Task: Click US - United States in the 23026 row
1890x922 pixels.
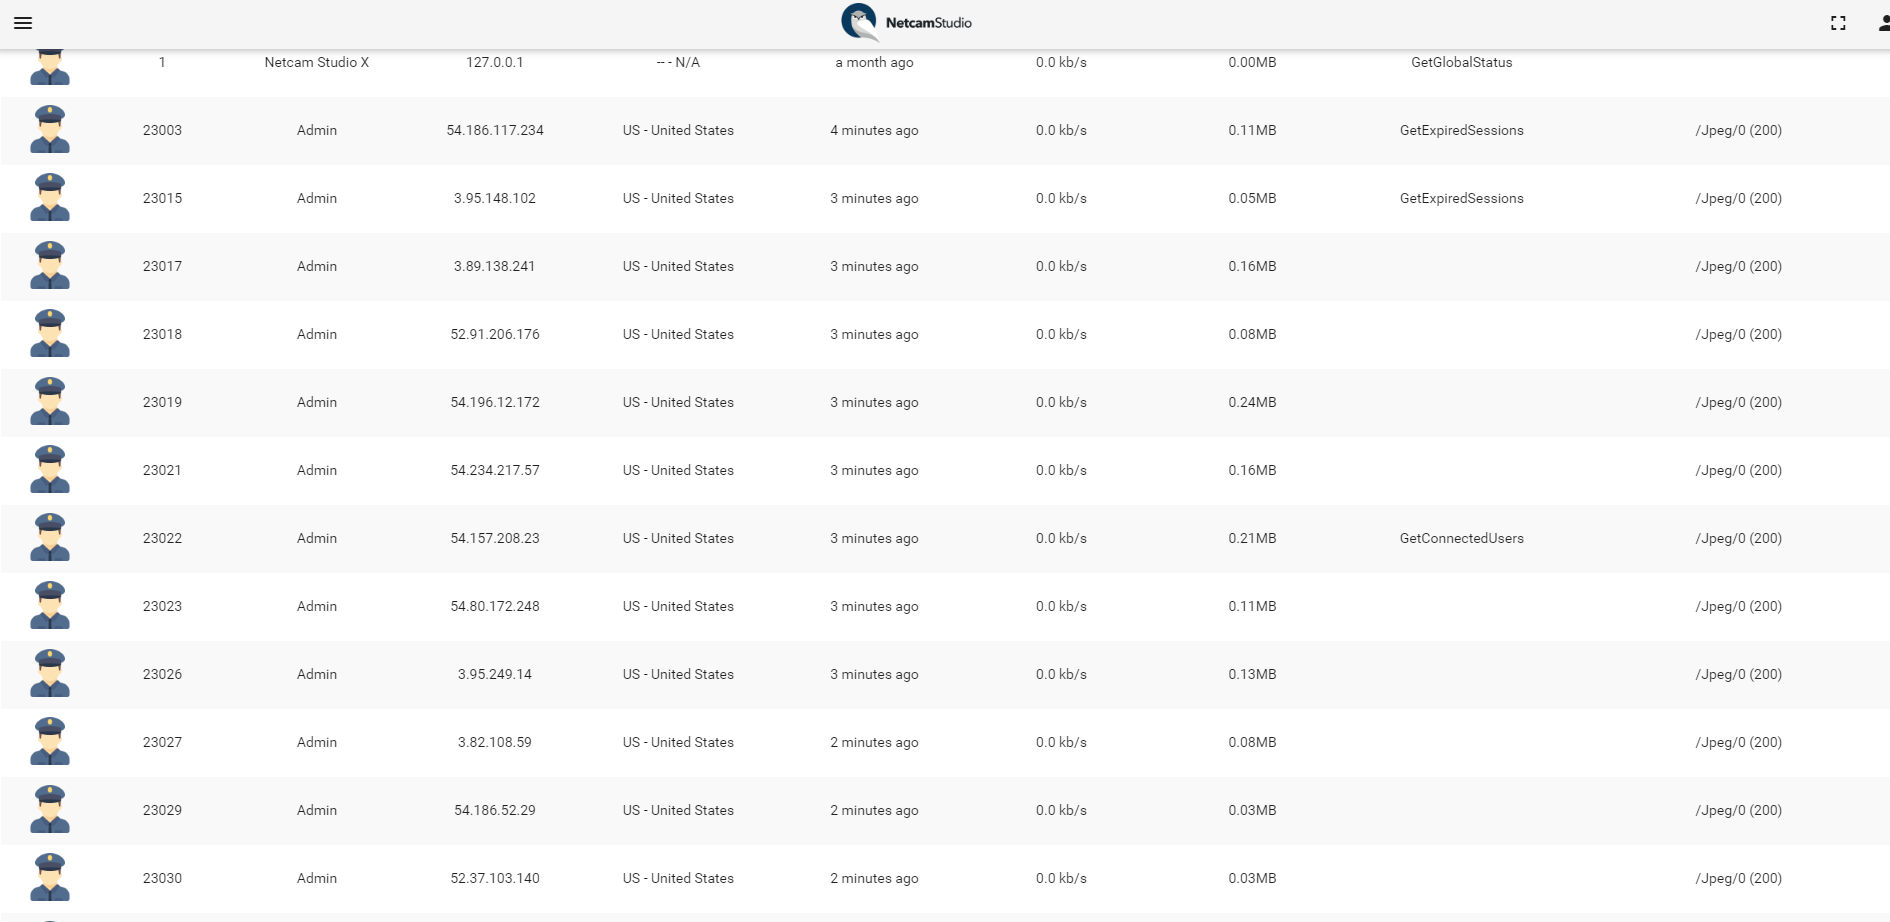Action: (x=678, y=674)
